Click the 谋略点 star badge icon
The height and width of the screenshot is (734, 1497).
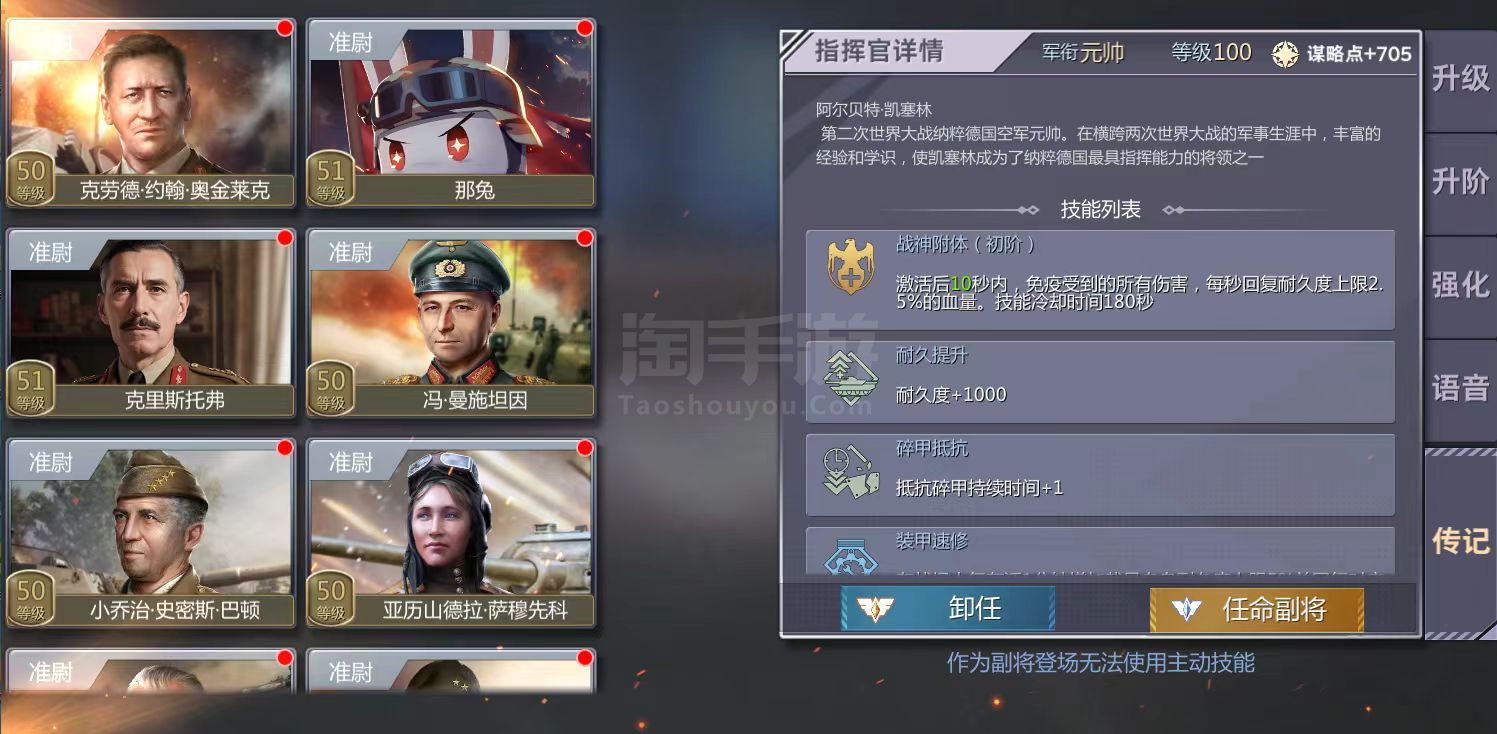click(x=1285, y=54)
